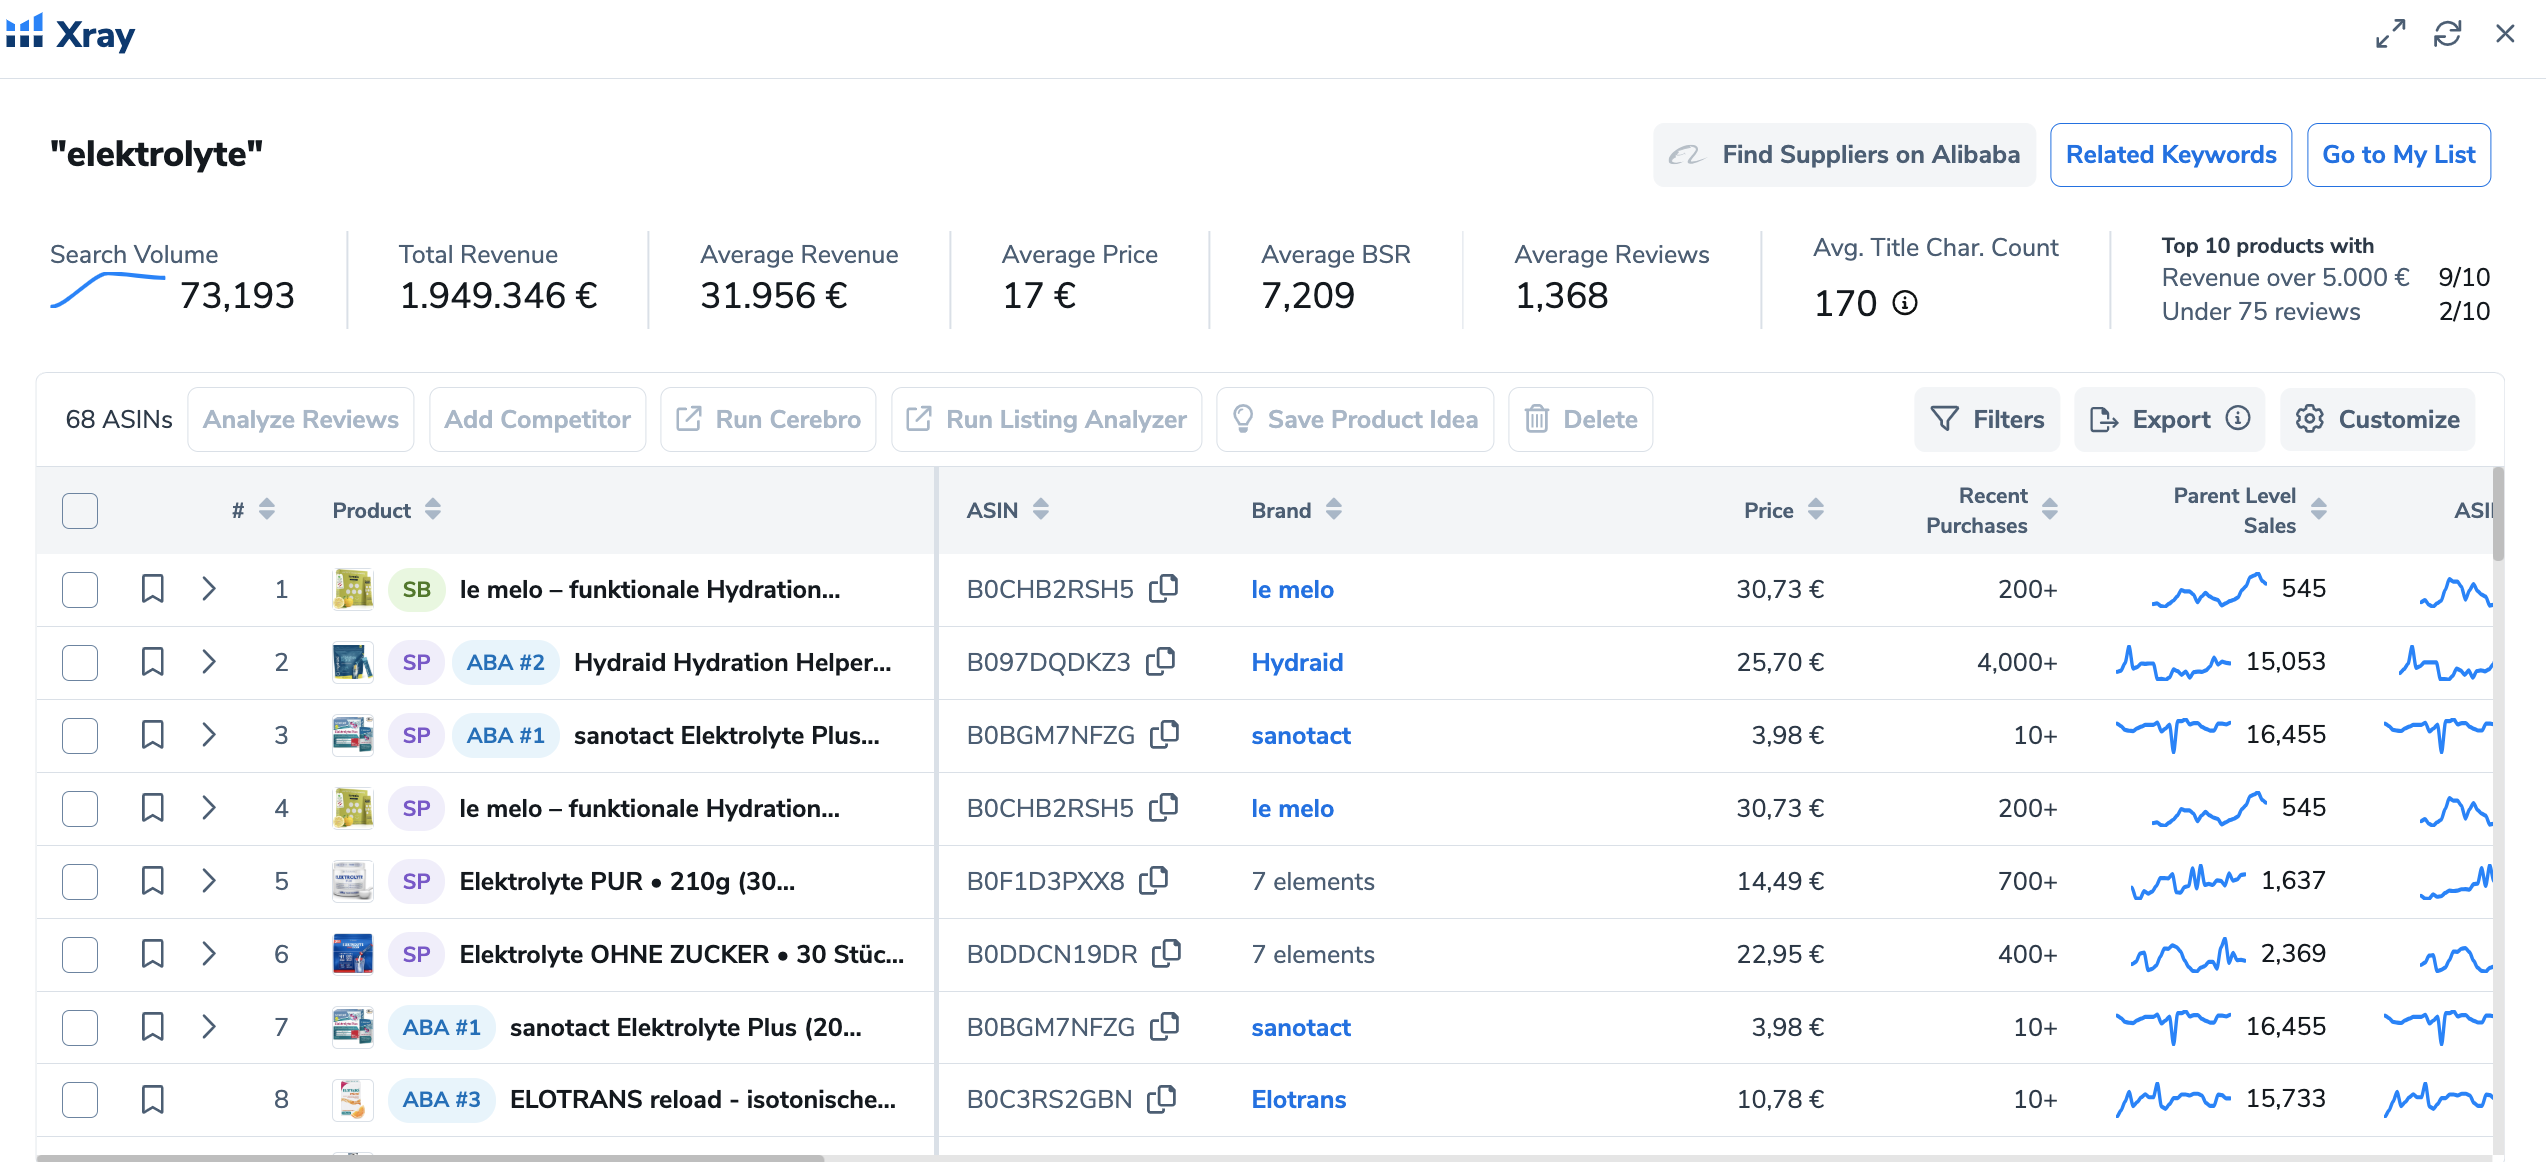This screenshot has height=1162, width=2546.
Task: Select checkbox for row 1 le melo
Action: [x=80, y=589]
